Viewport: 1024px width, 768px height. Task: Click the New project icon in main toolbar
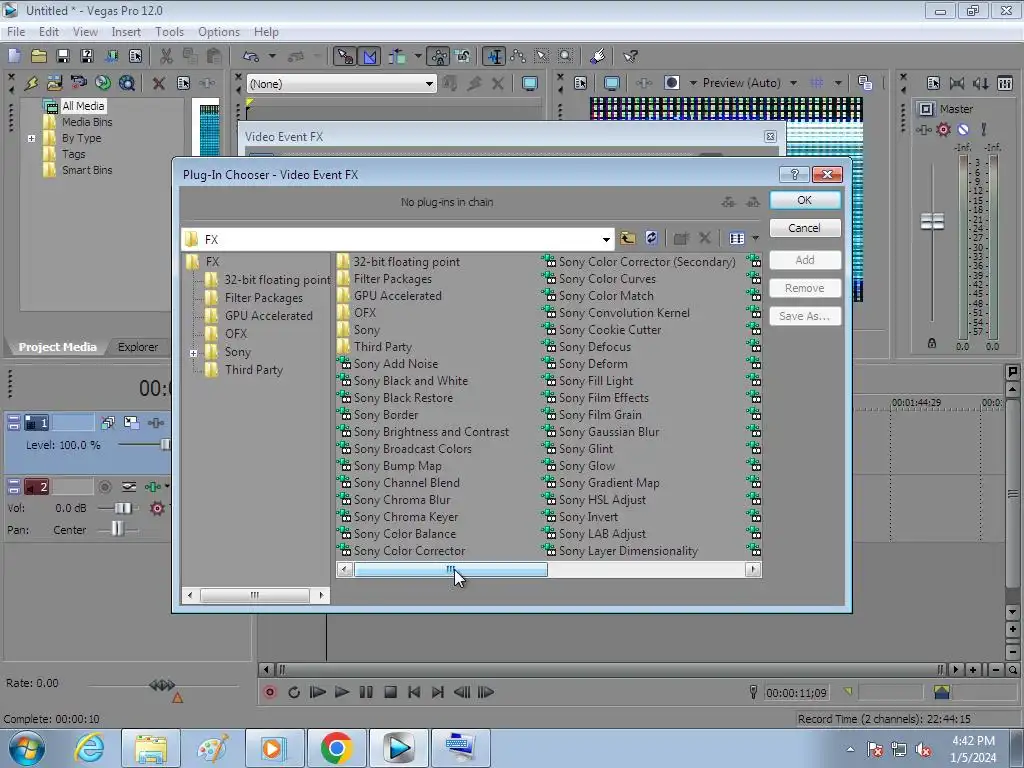[14, 56]
